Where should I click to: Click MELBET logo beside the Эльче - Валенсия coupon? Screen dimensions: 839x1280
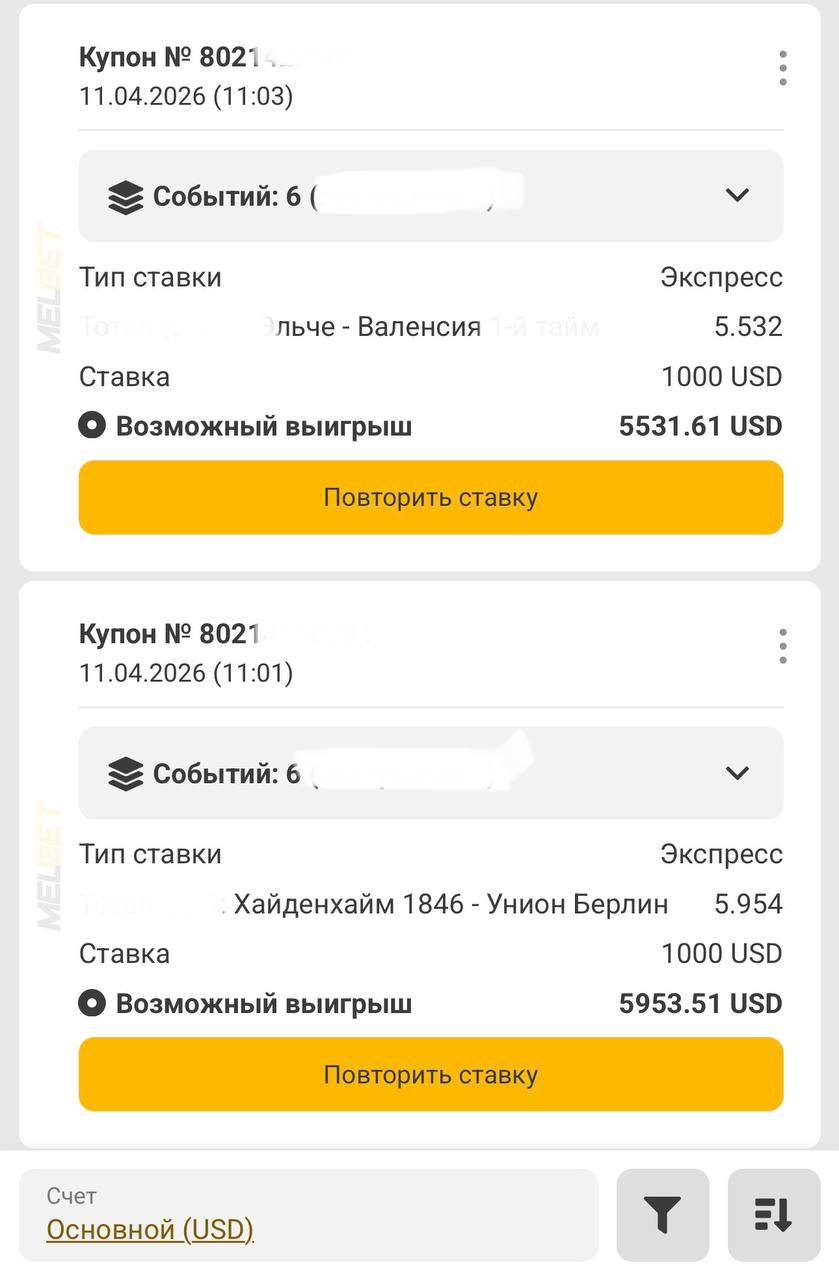(x=50, y=289)
